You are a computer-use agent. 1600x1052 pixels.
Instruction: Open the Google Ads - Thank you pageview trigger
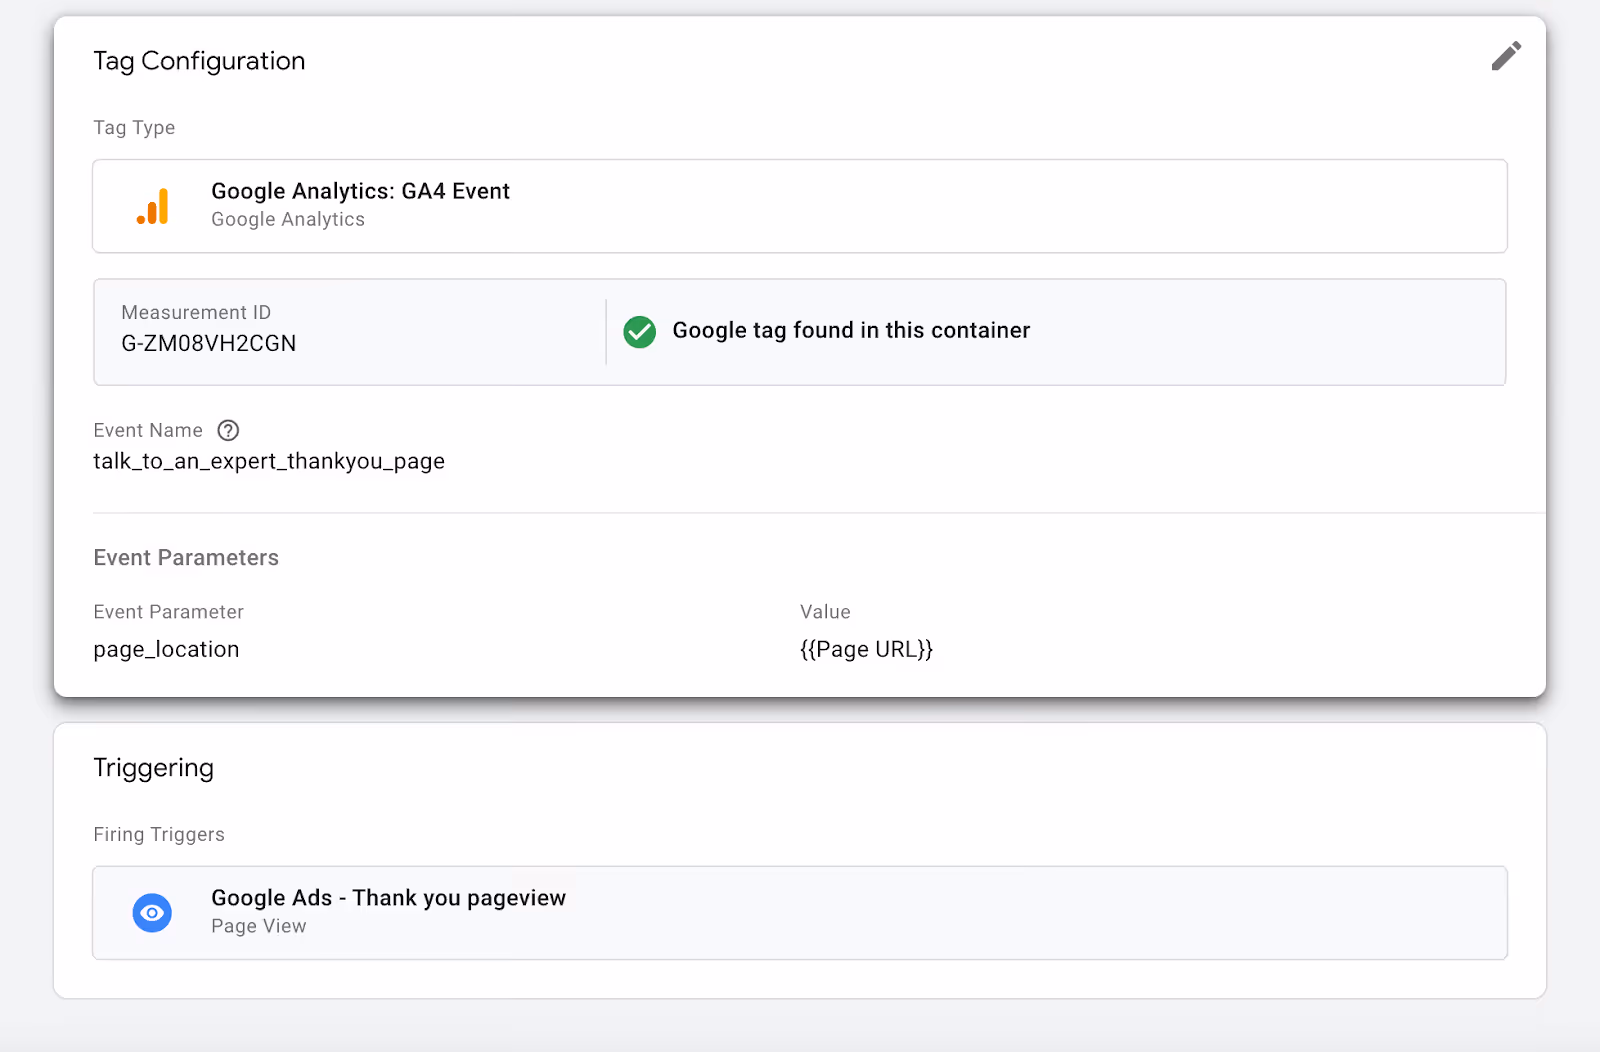pyautogui.click(x=800, y=913)
